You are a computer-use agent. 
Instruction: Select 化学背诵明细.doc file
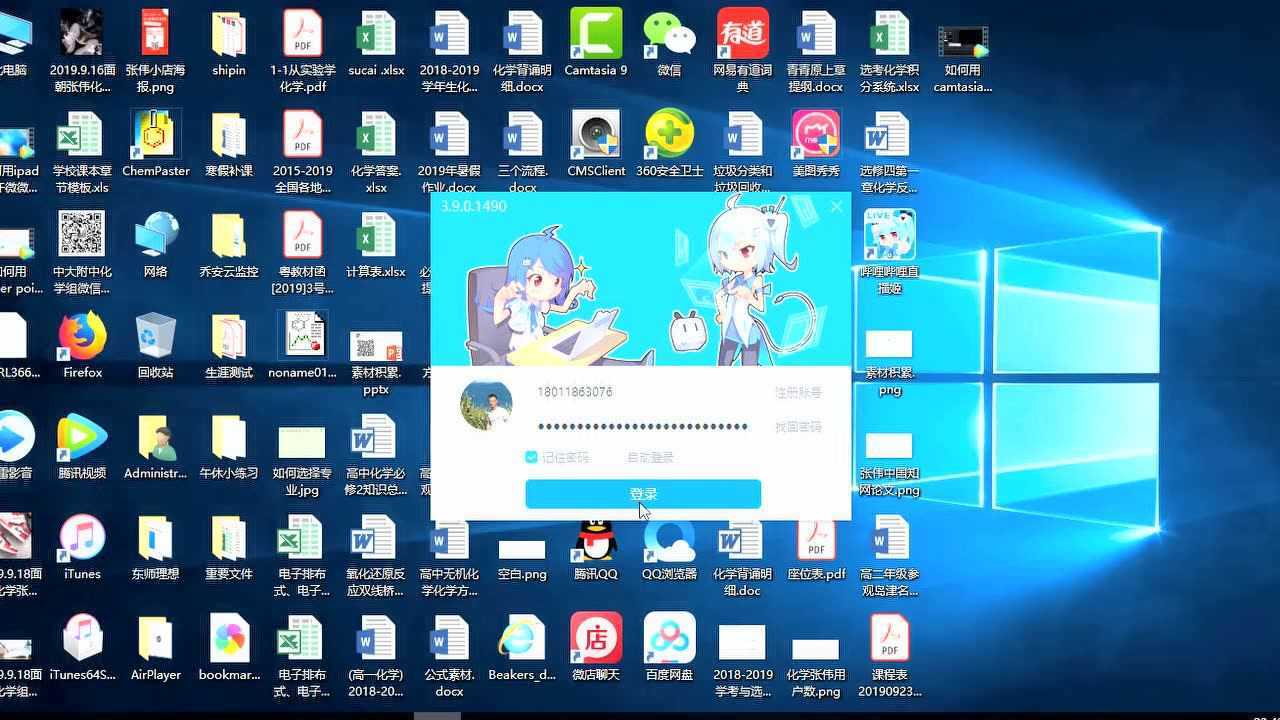pos(742,557)
